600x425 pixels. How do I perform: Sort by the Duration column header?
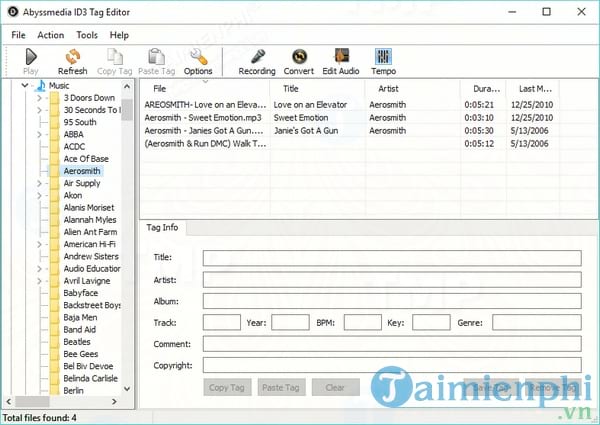(x=483, y=89)
